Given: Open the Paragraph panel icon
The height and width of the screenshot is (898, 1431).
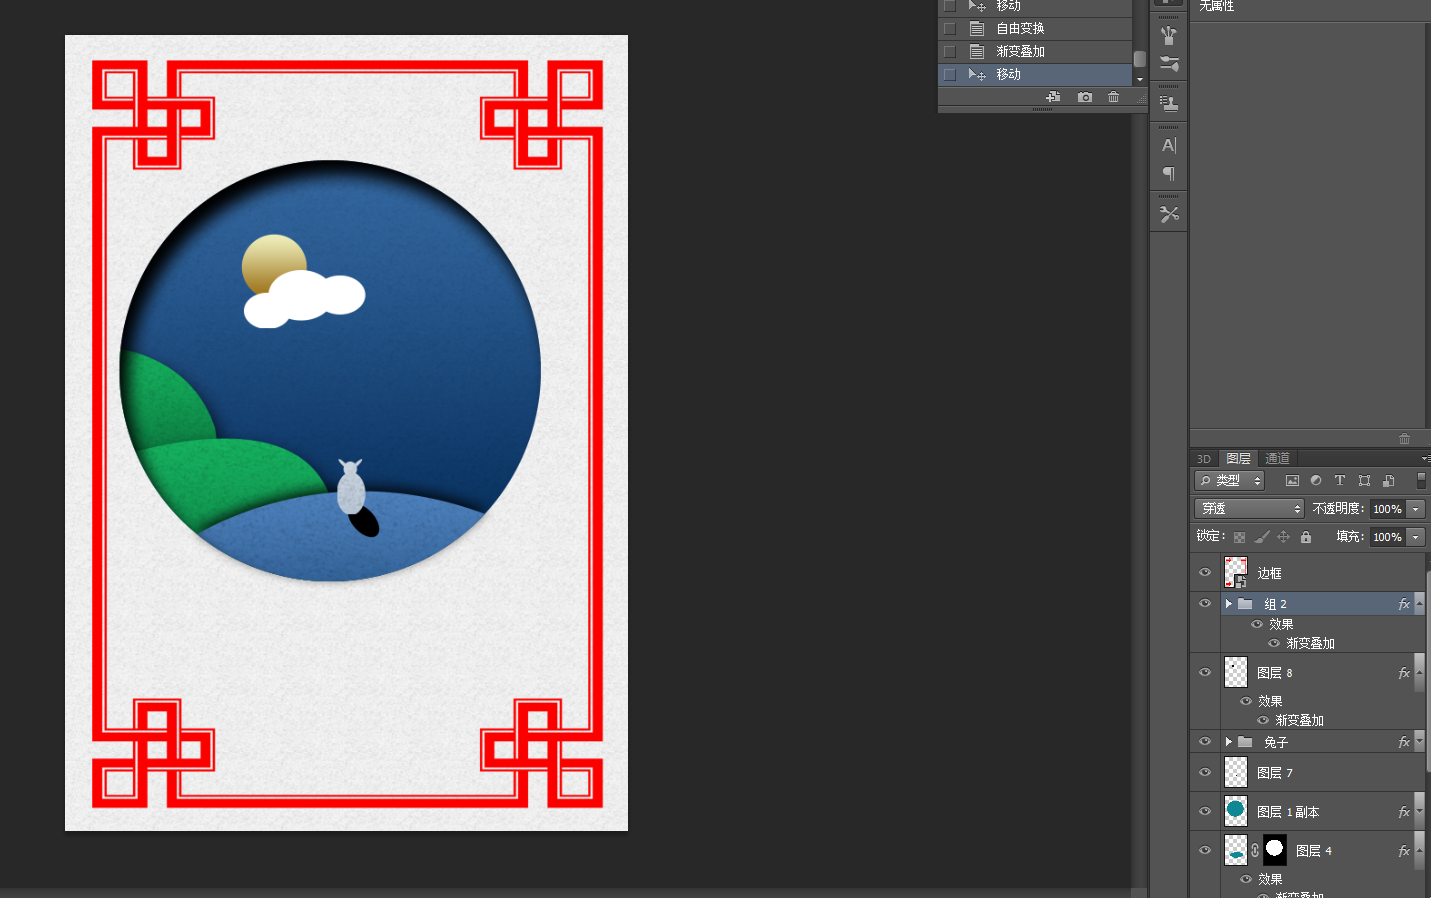Looking at the screenshot, I should pyautogui.click(x=1169, y=174).
